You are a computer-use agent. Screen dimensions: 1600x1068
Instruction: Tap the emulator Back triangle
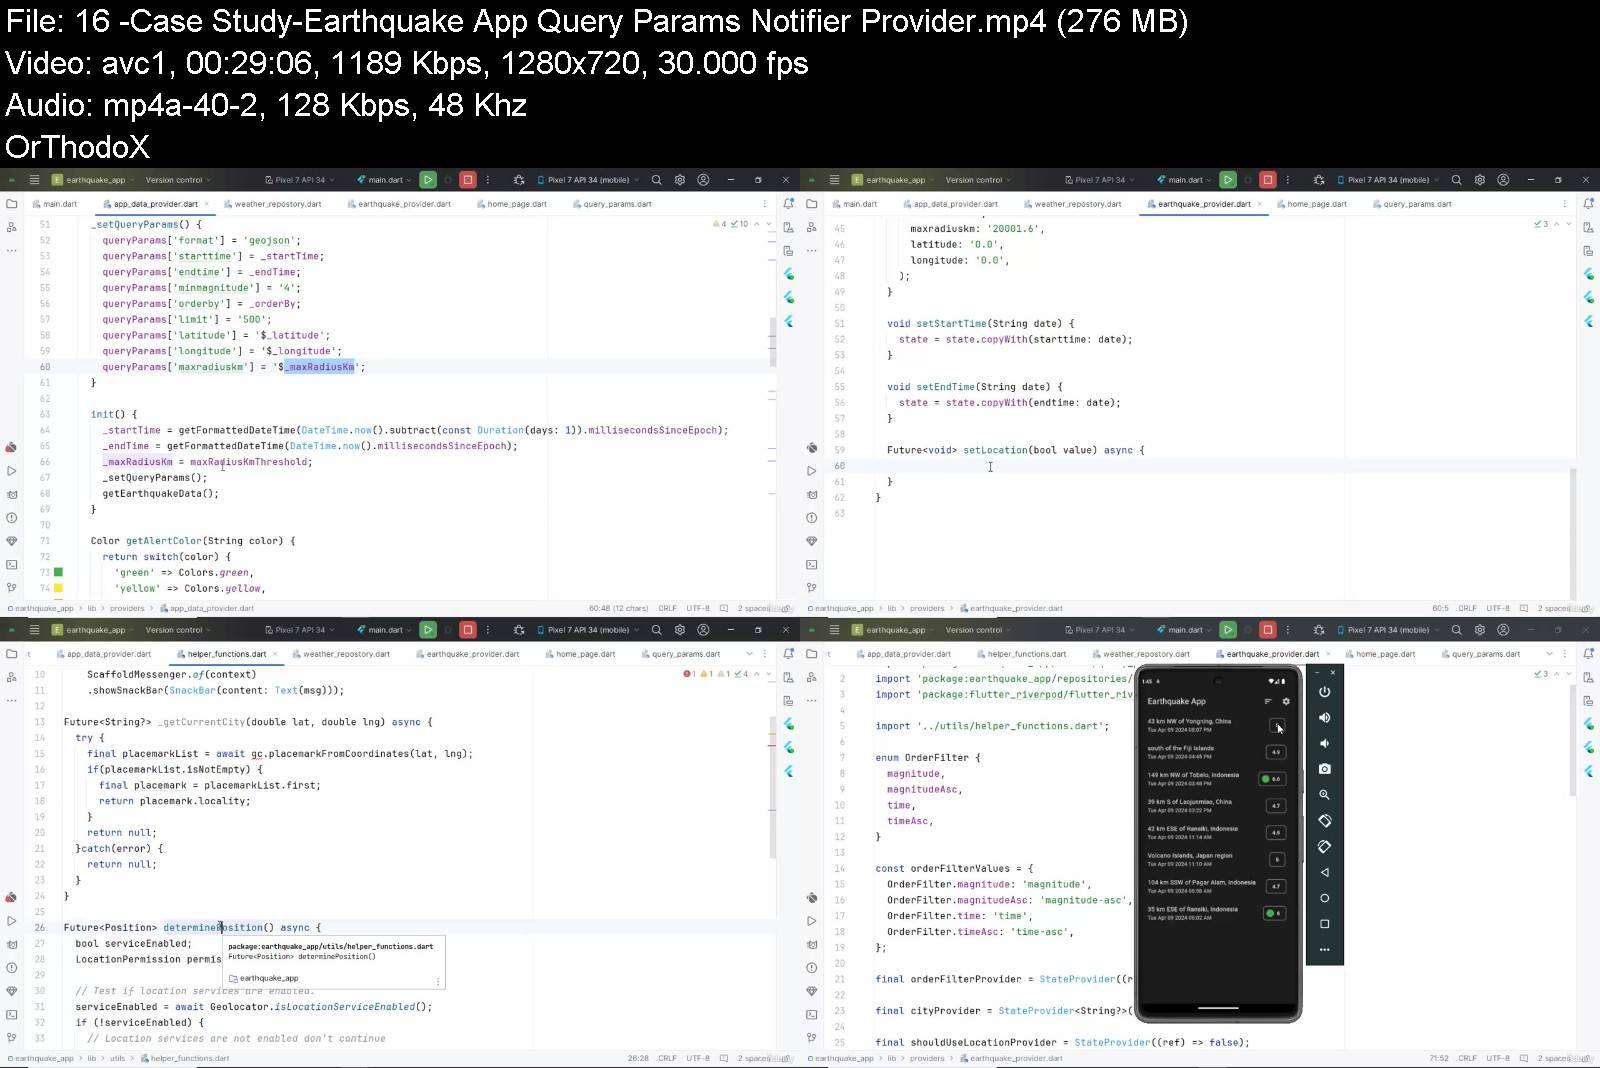(x=1325, y=872)
